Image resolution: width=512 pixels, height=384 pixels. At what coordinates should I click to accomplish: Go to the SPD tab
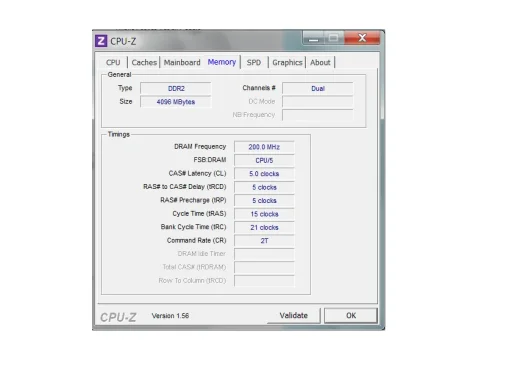(x=254, y=62)
